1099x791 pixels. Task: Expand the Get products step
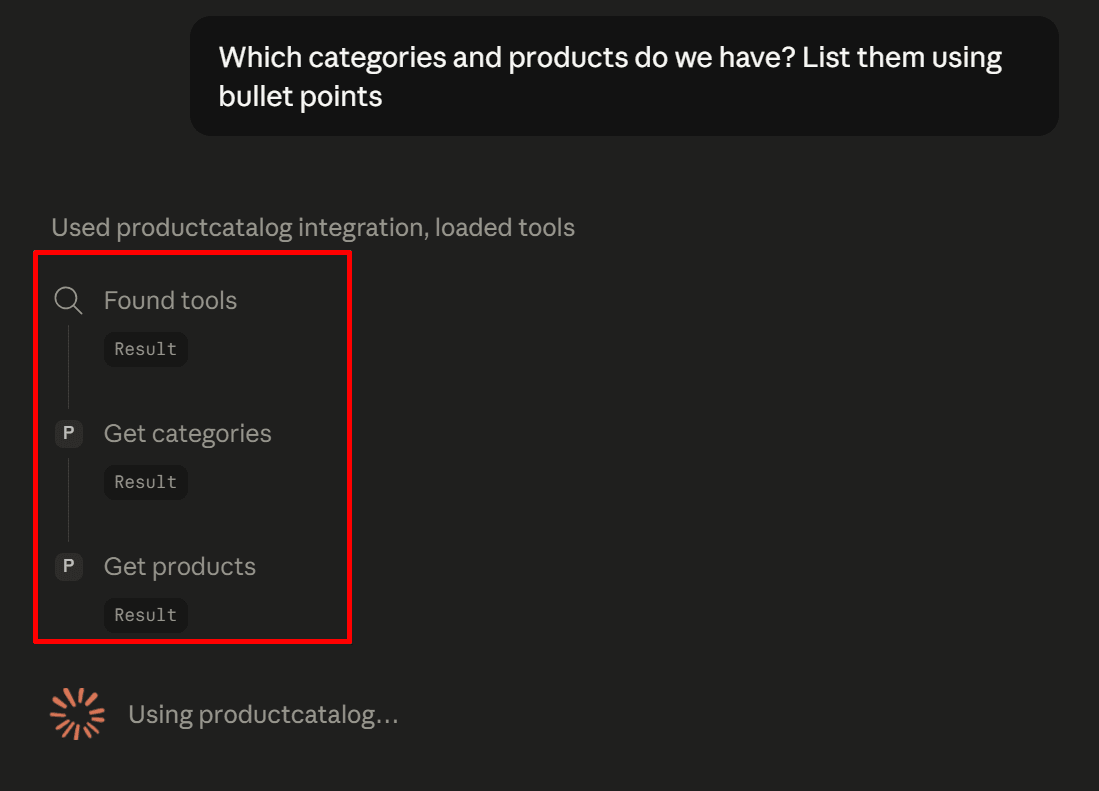[180, 567]
